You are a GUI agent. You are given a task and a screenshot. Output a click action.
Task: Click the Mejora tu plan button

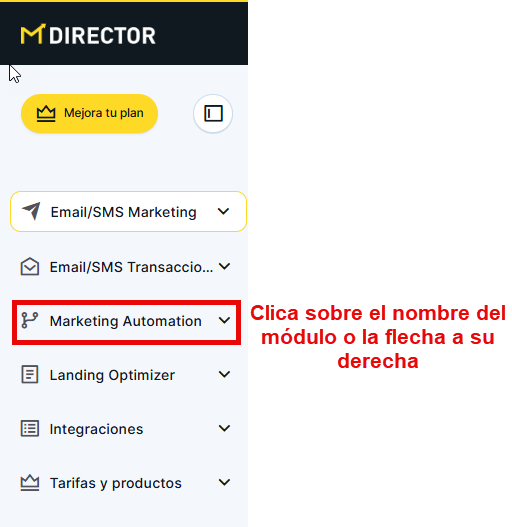[x=89, y=114]
